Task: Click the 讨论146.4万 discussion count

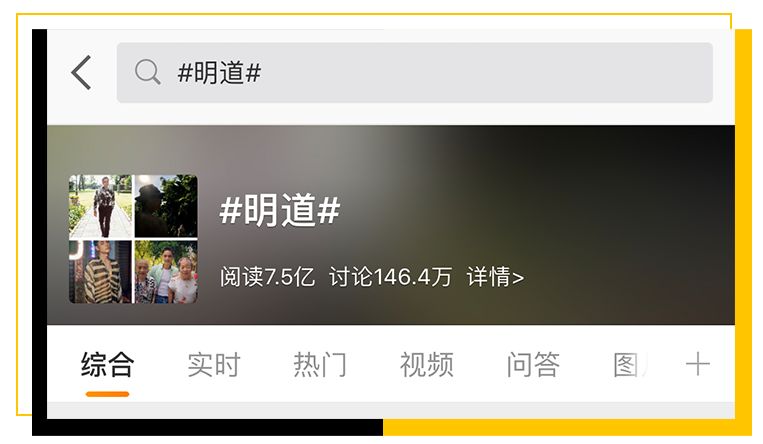Action: click(x=390, y=277)
